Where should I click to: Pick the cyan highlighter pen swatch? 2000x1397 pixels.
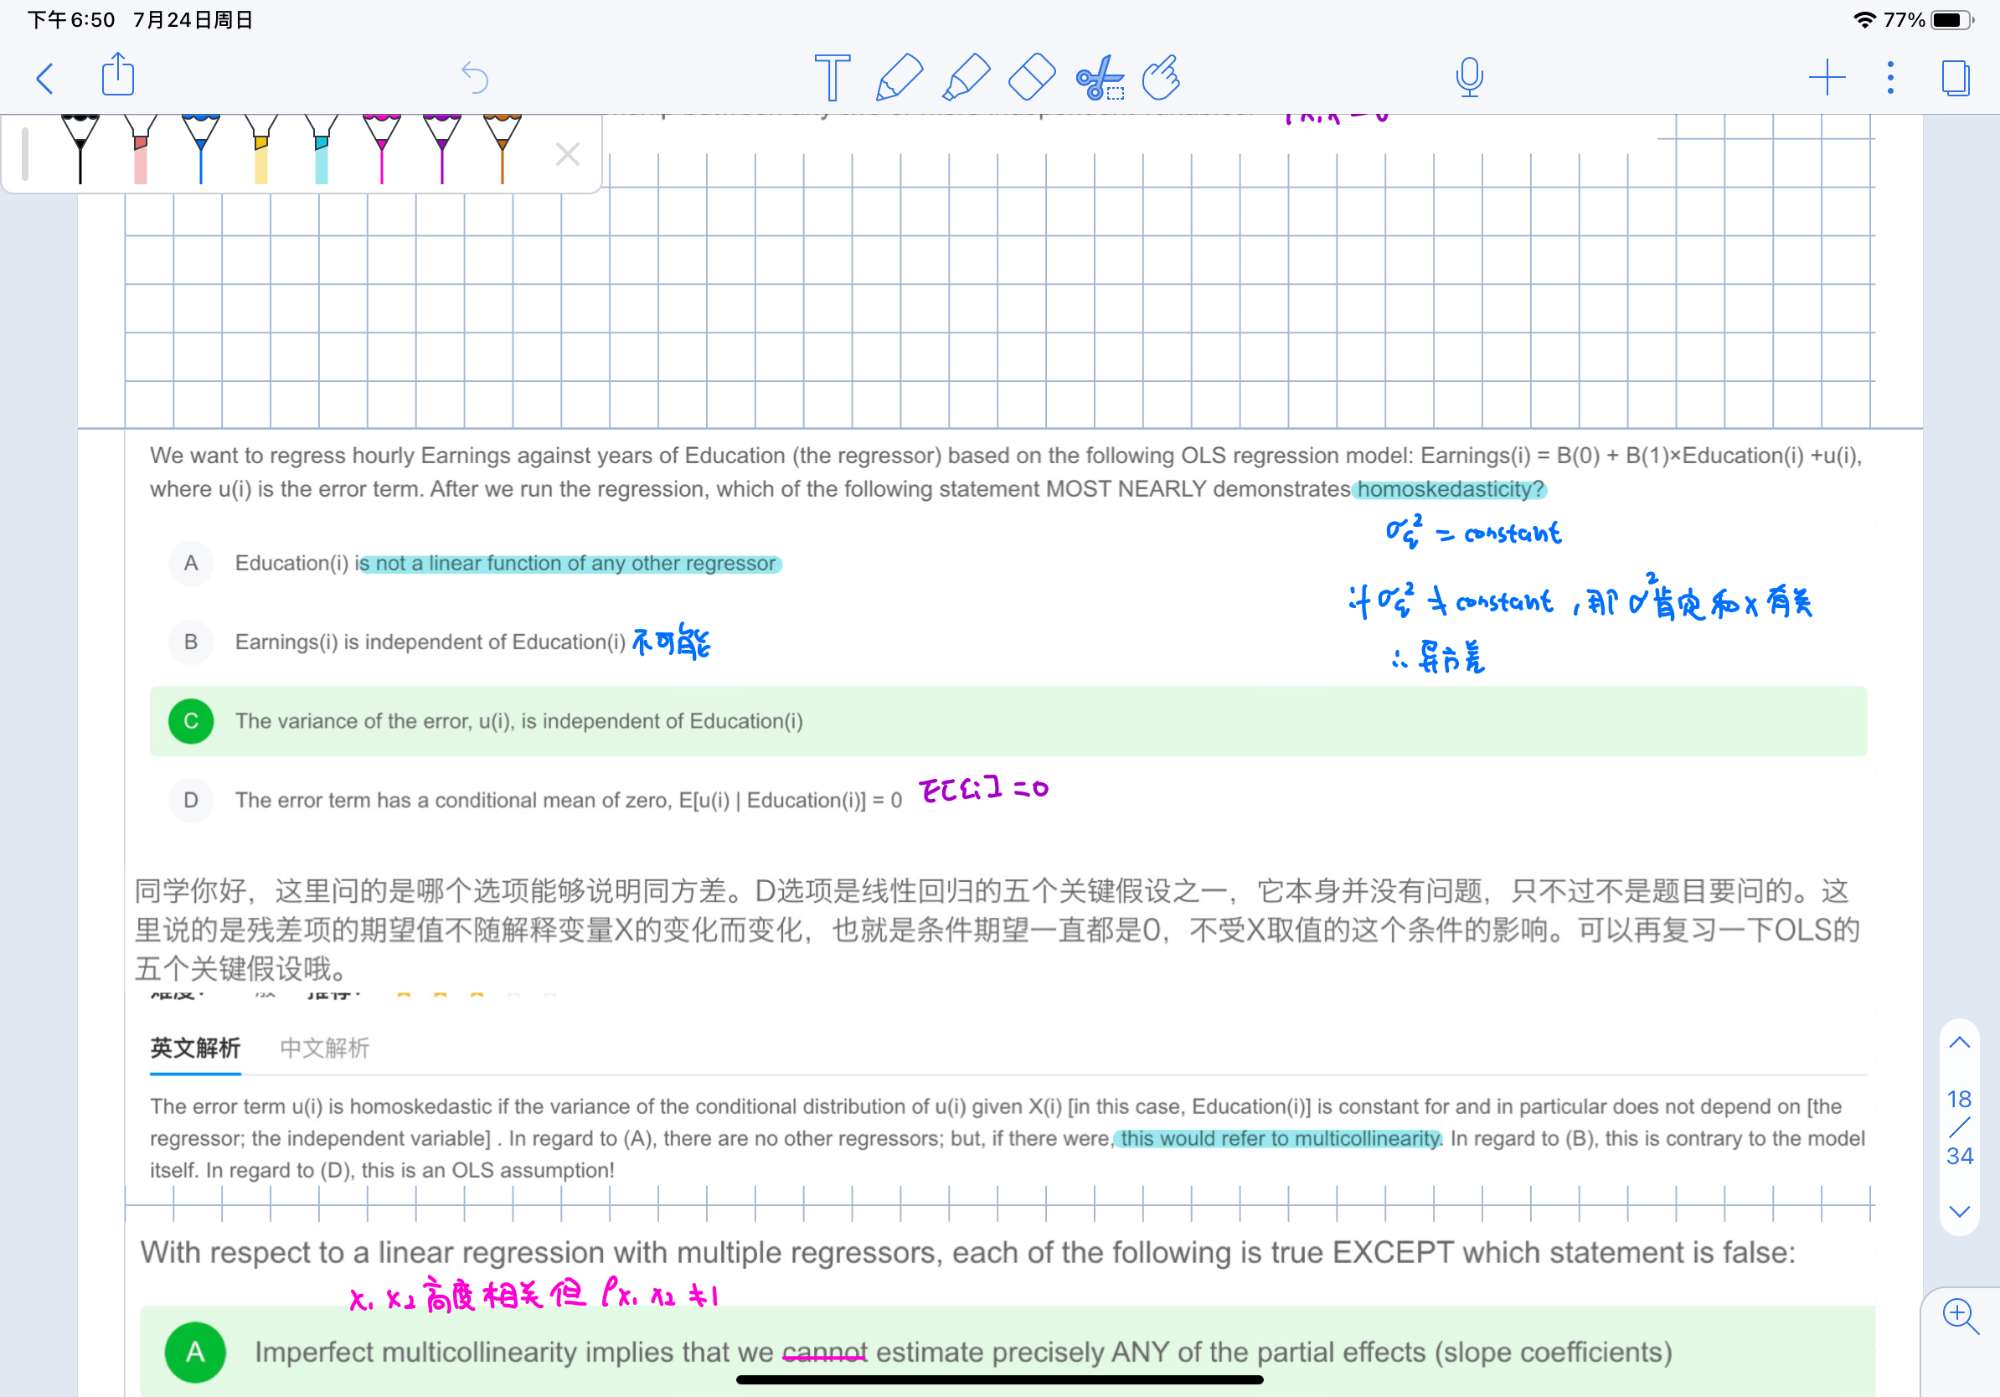pos(321,150)
